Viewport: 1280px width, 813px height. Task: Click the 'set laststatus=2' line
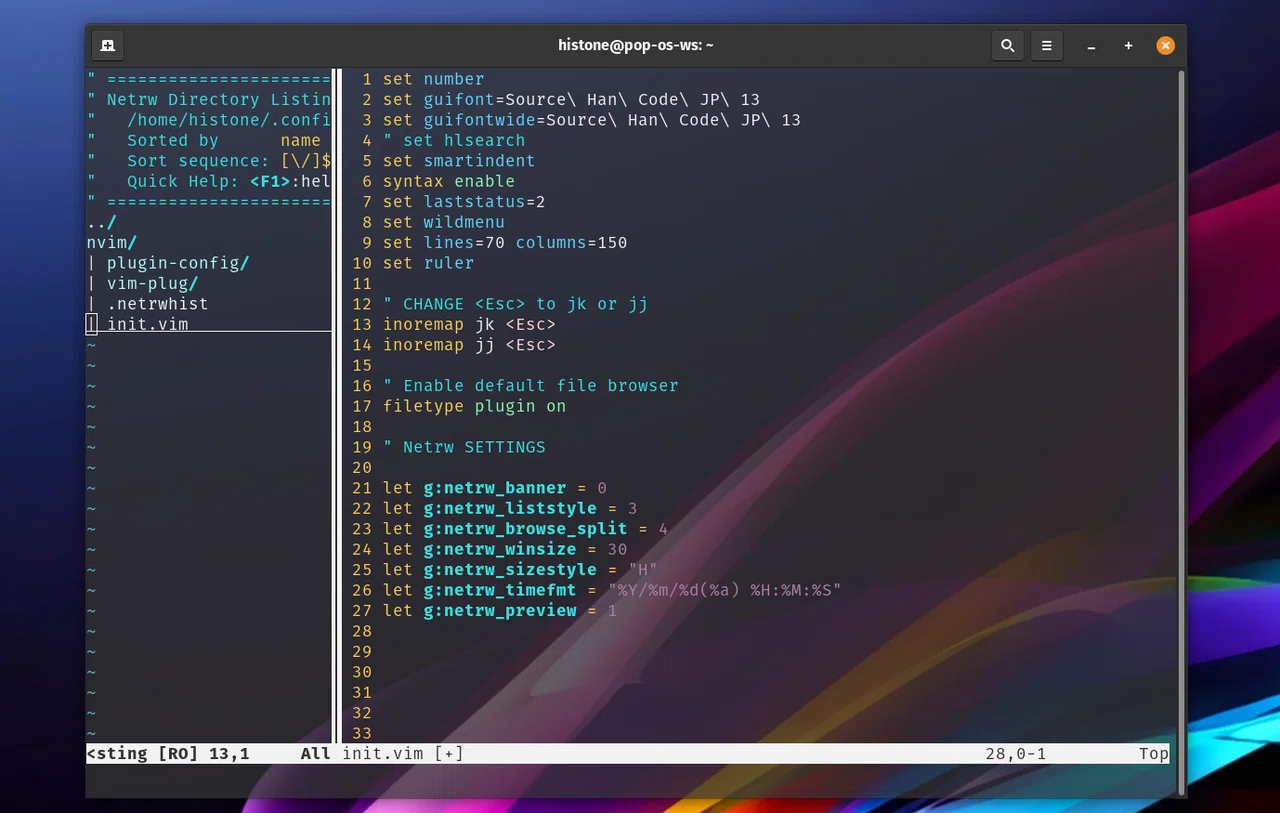(464, 202)
